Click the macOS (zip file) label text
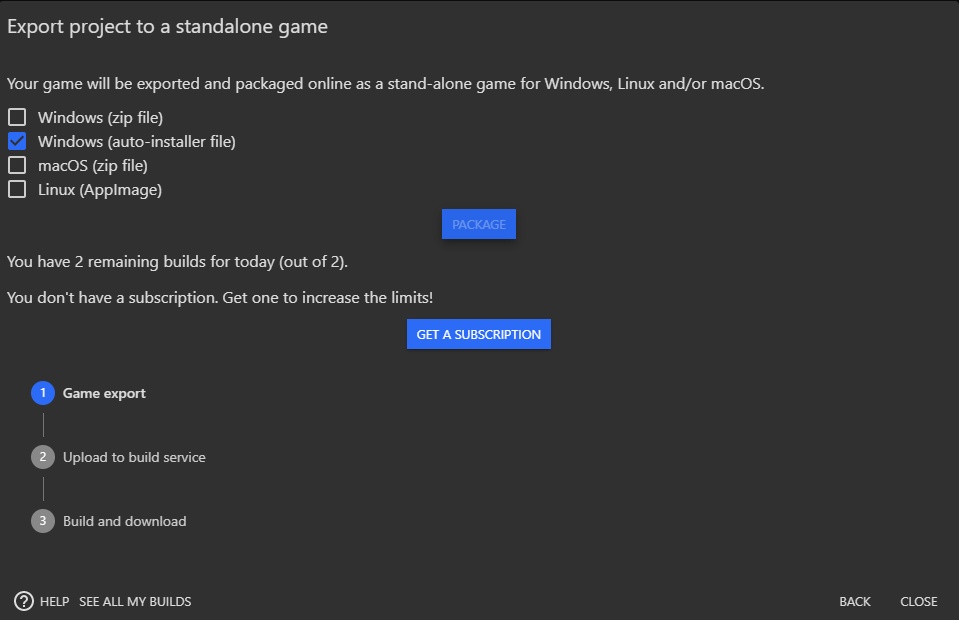Image resolution: width=959 pixels, height=620 pixels. (92, 166)
